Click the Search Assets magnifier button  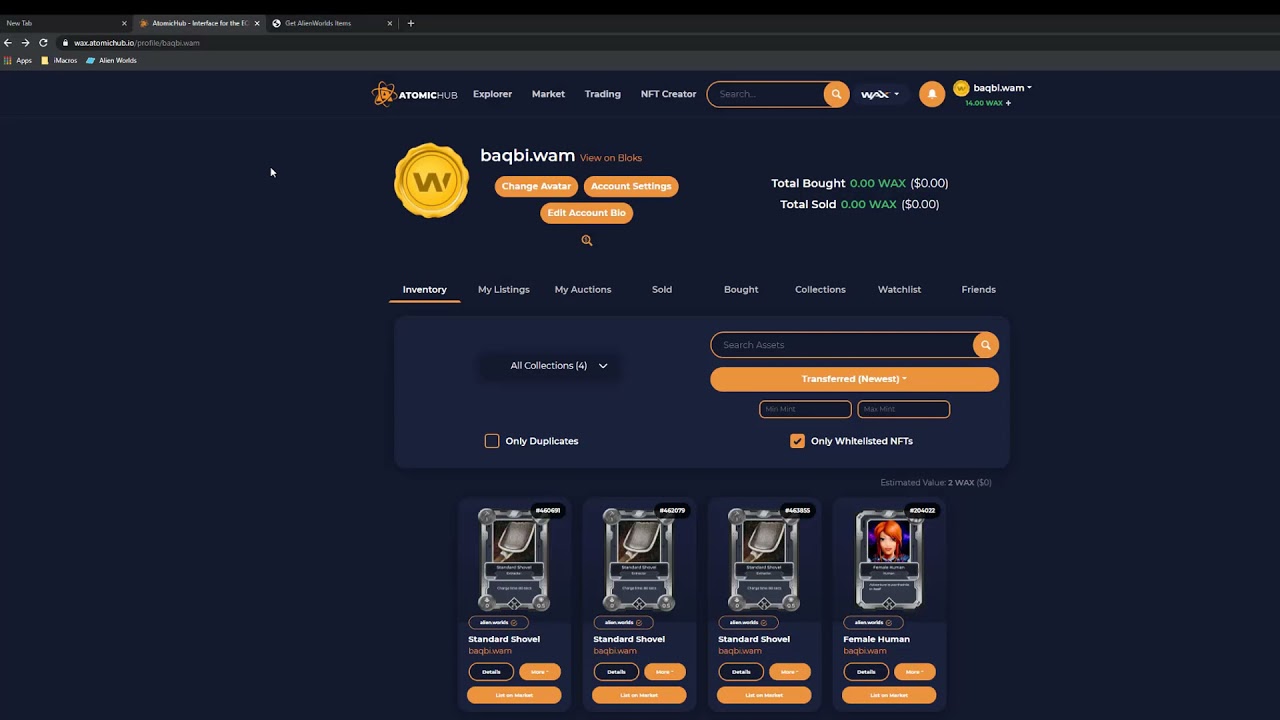point(985,345)
